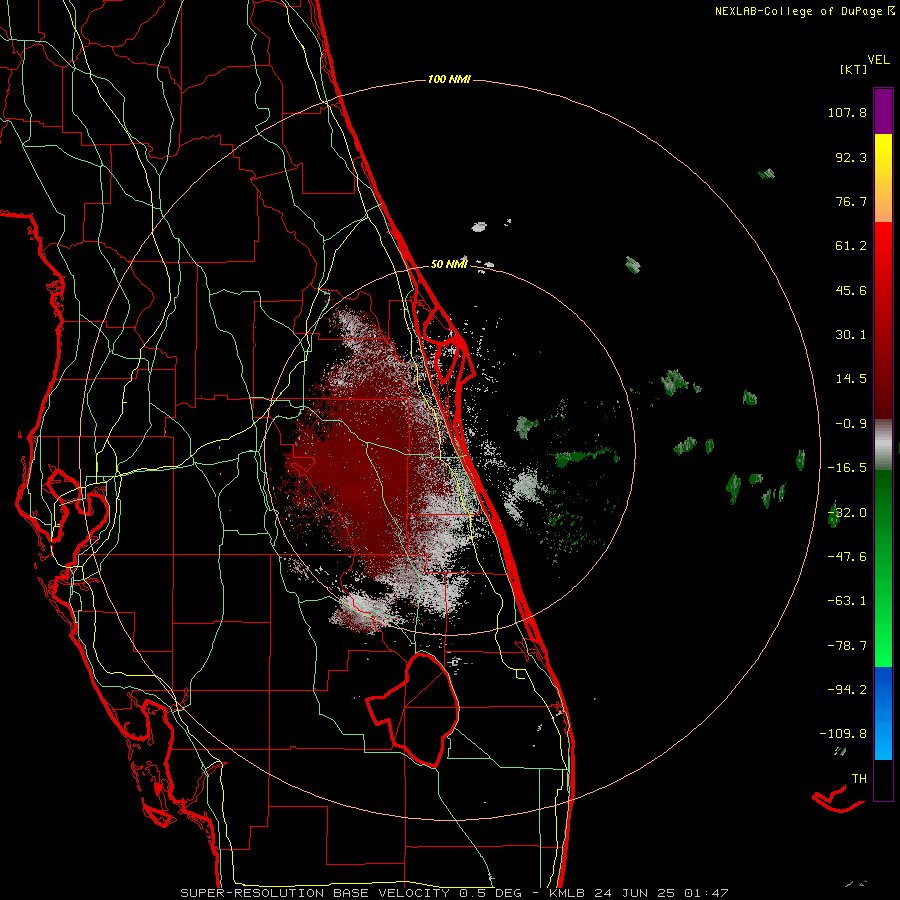This screenshot has width=900, height=900.
Task: Click the NEXLAB-College of DuPage credit text
Action: (799, 11)
